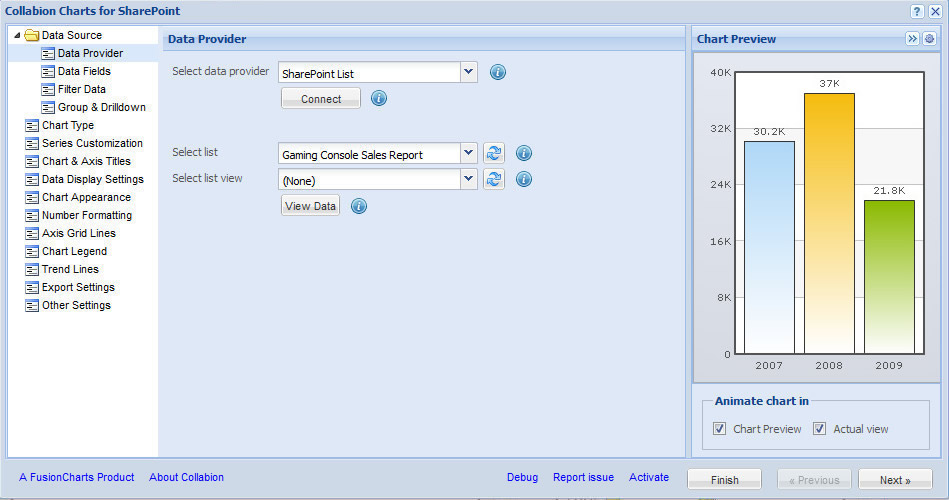Open Group & Drilldown settings
This screenshot has width=949, height=500.
tap(102, 107)
